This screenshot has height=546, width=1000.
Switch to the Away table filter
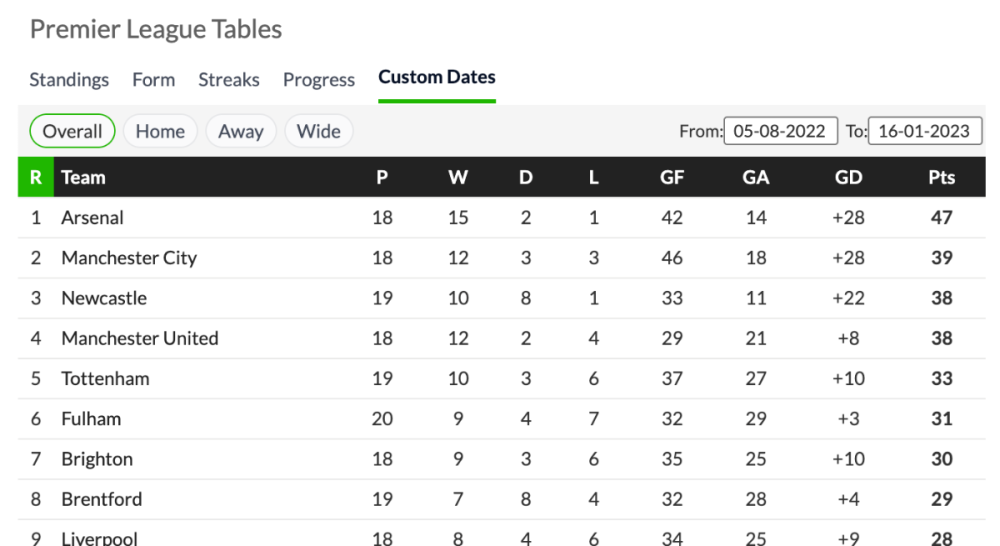pos(240,131)
